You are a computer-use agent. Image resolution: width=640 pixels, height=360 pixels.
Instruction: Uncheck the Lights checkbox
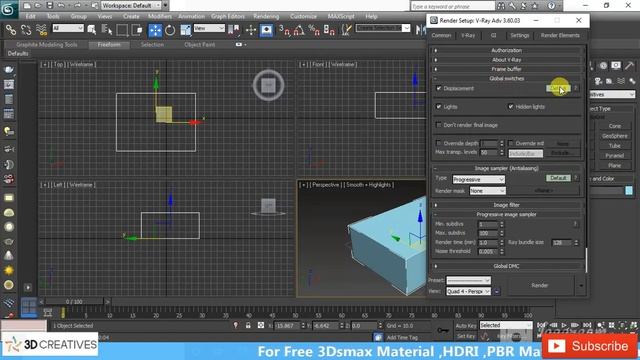point(439,107)
